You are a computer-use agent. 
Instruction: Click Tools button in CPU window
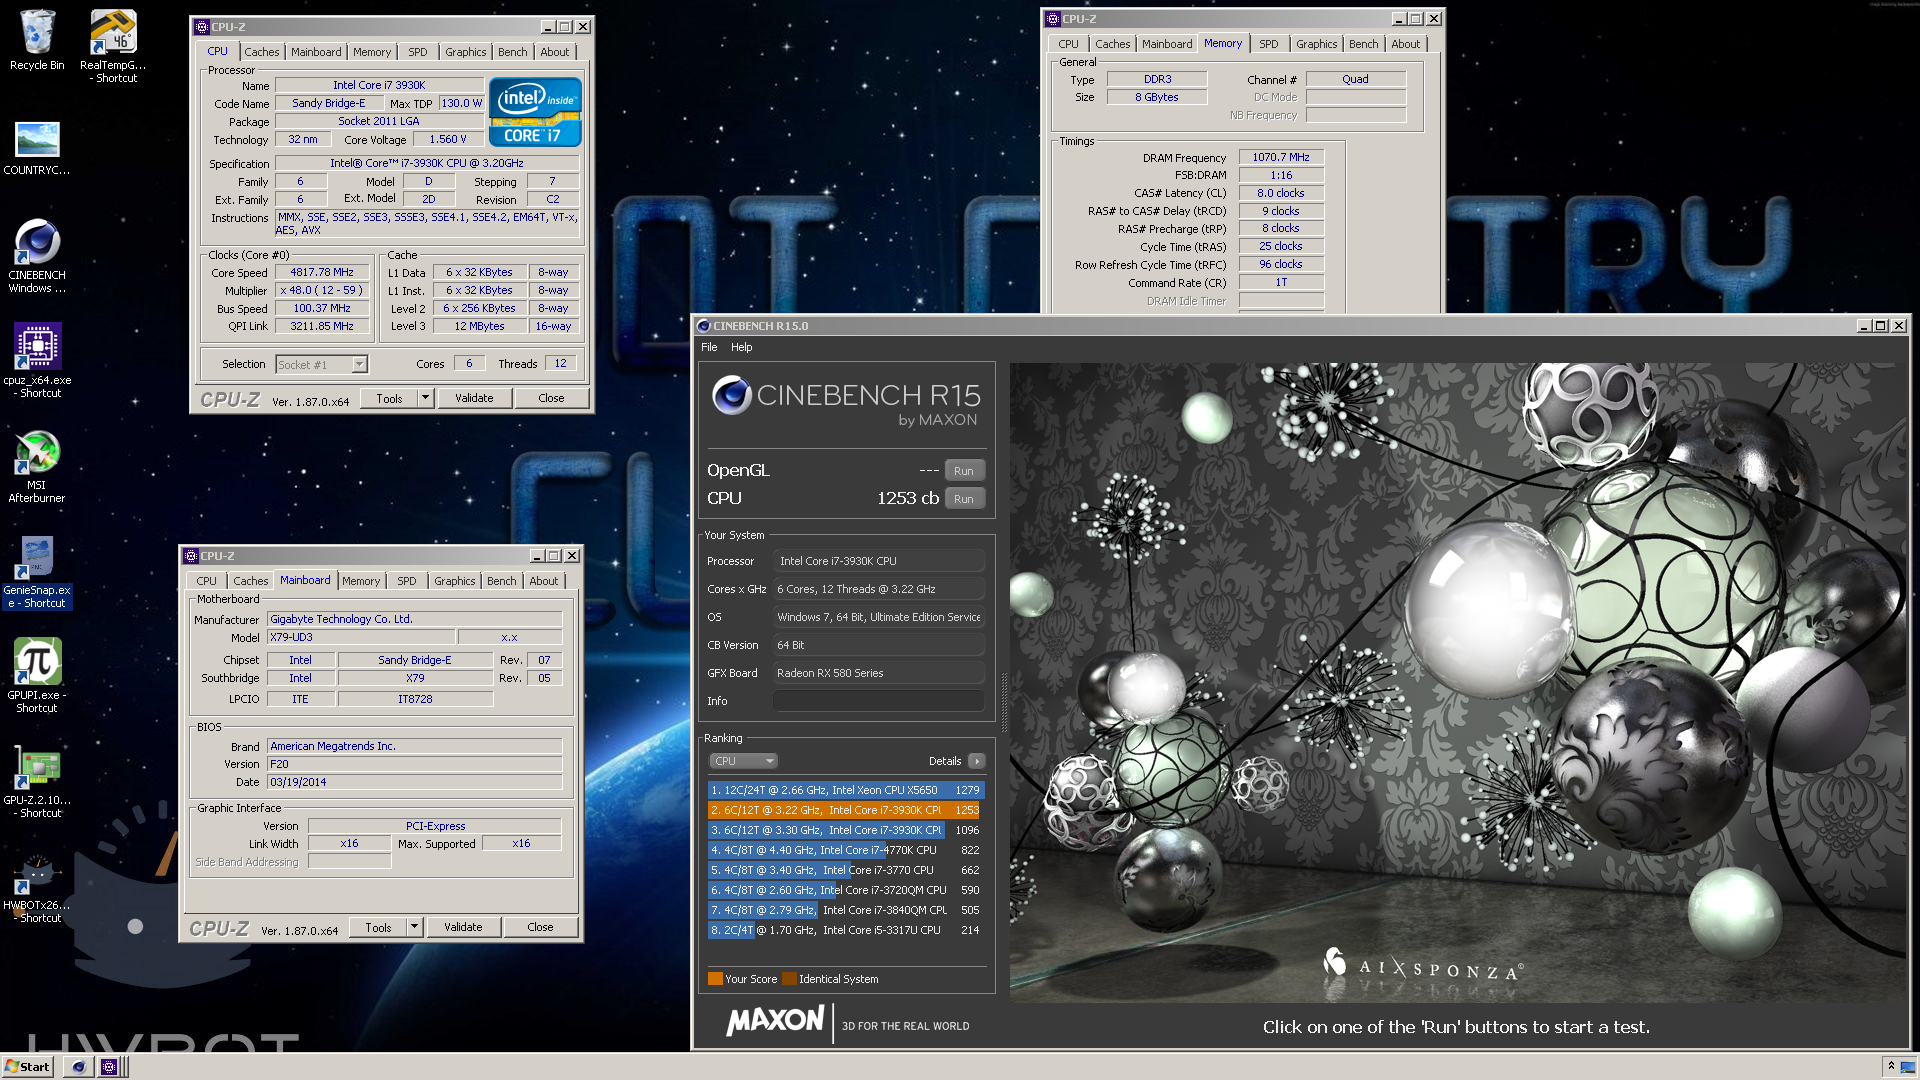pyautogui.click(x=389, y=398)
